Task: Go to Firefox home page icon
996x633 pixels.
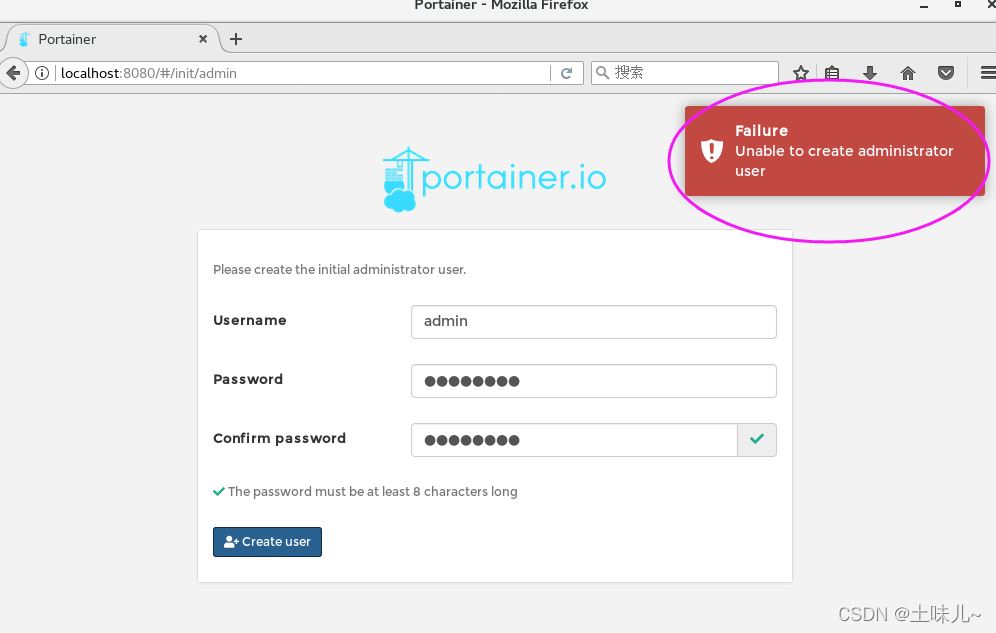Action: (x=908, y=73)
